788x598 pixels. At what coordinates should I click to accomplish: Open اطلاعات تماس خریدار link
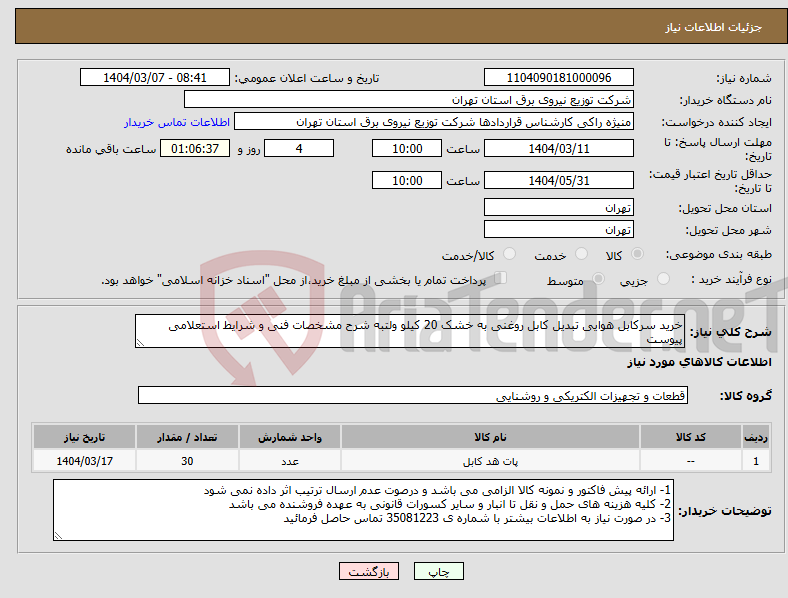click(x=177, y=122)
